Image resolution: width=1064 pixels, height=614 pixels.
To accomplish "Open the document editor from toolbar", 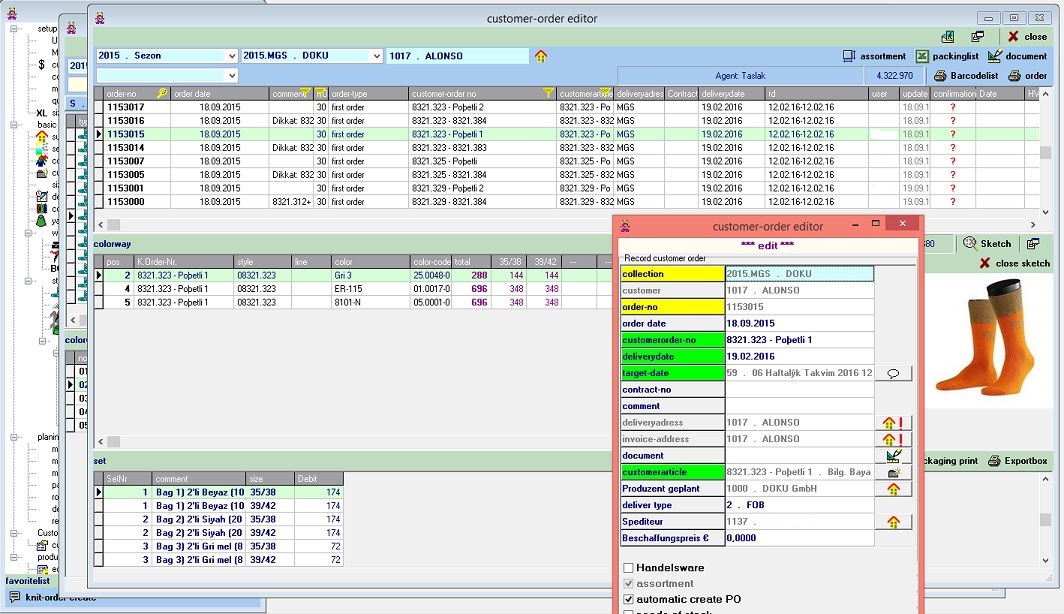I will point(1017,56).
